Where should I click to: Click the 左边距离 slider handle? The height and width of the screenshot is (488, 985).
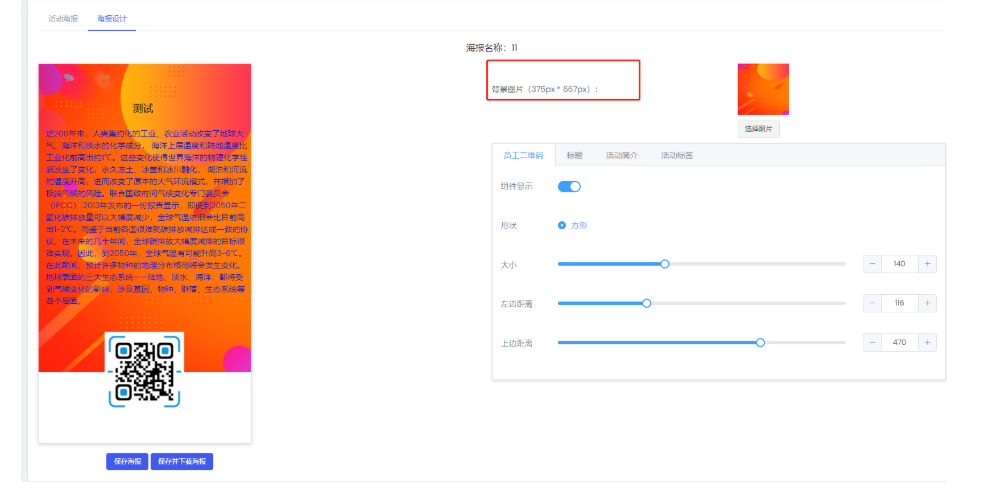click(646, 303)
